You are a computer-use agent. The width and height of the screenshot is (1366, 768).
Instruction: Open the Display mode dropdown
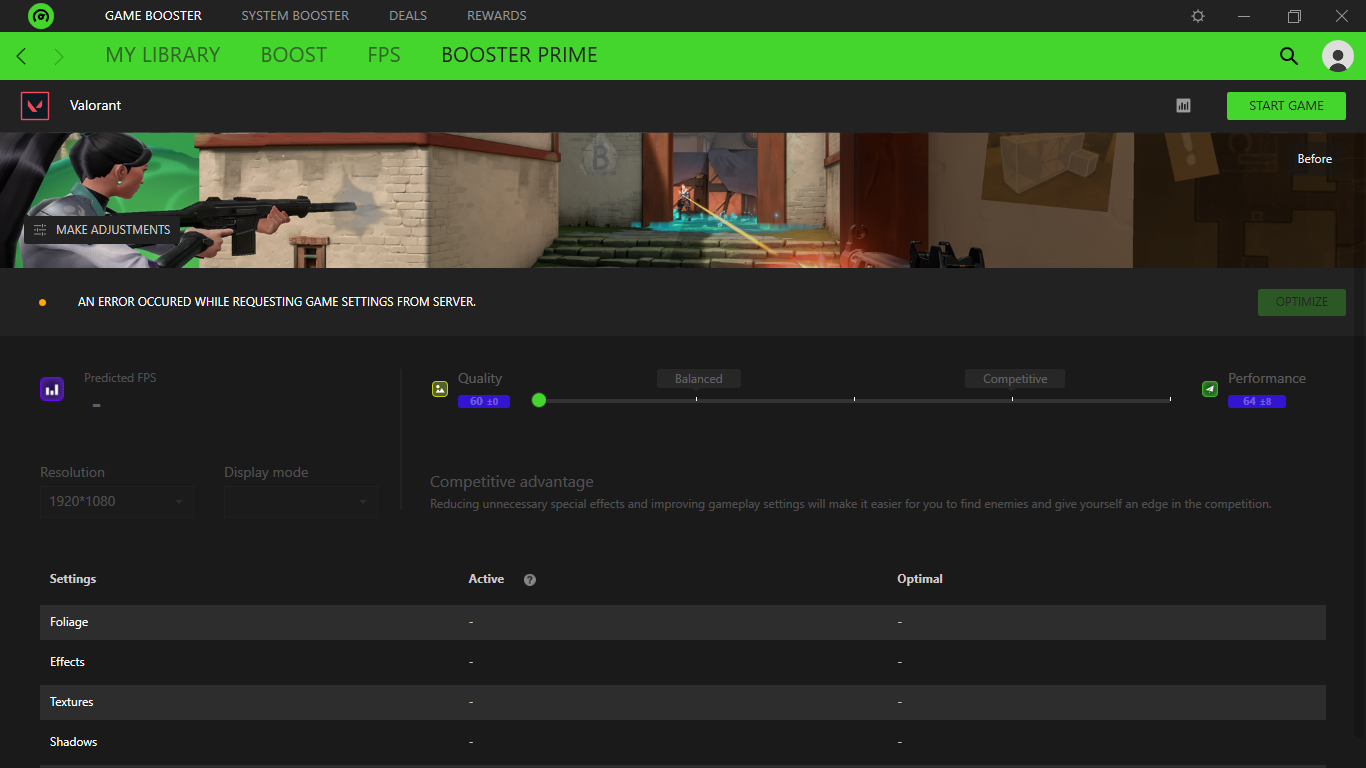click(x=301, y=501)
